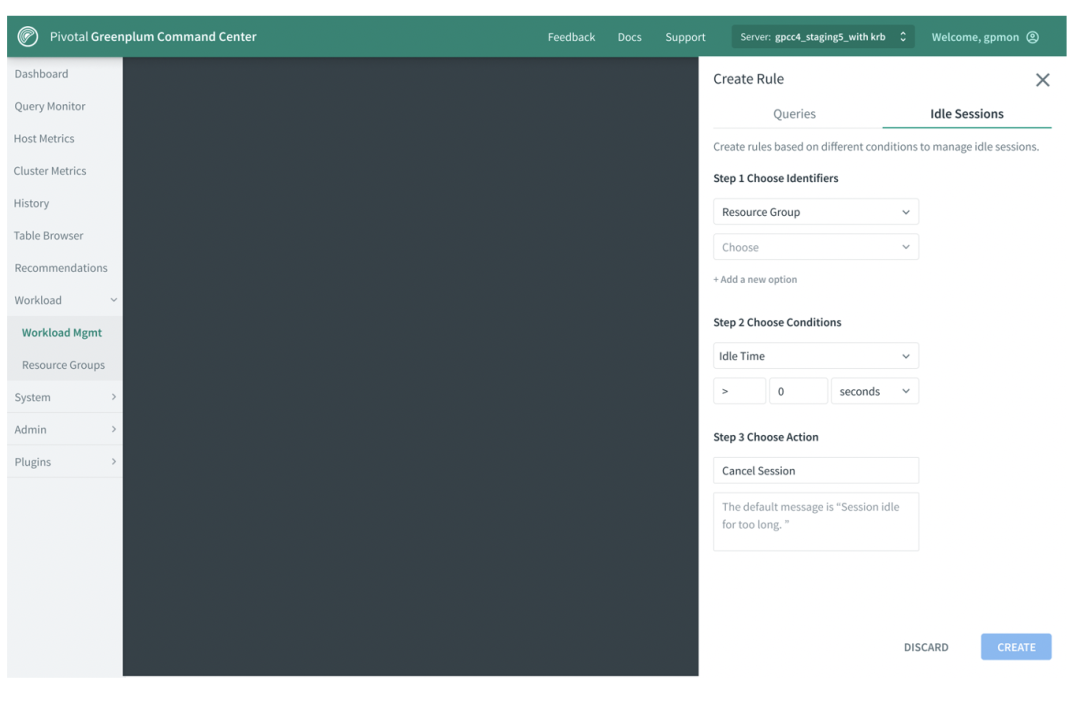
Task: Click Add a new option
Action: tap(755, 280)
